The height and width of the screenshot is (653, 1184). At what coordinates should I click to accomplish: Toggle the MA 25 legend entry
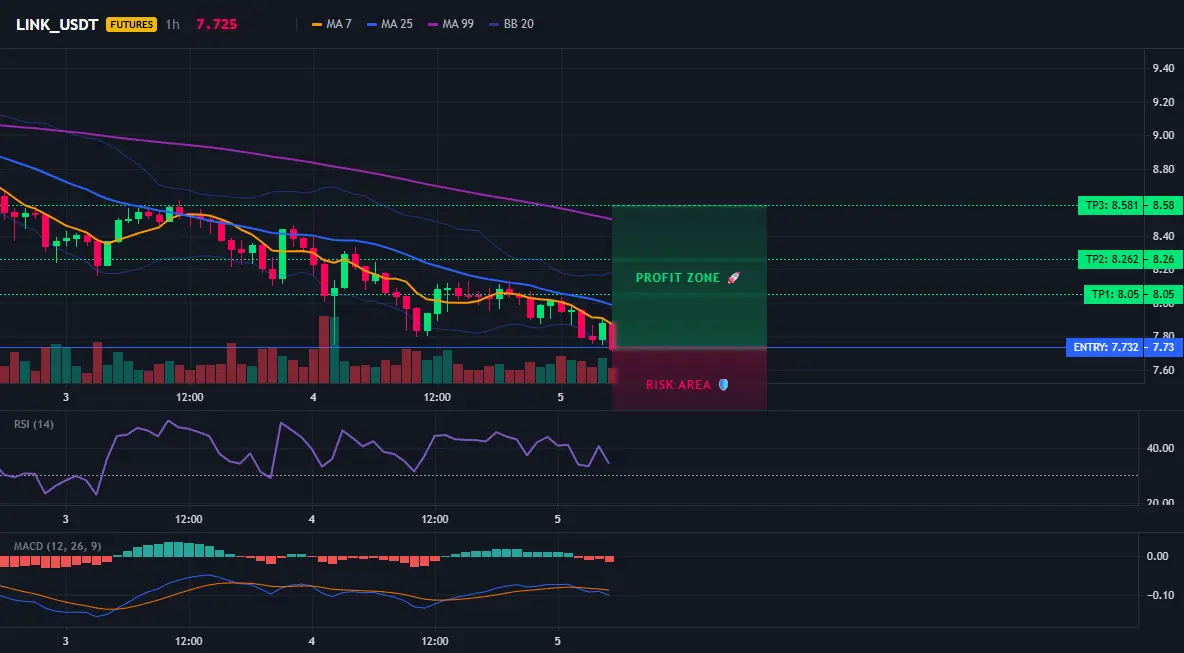390,24
